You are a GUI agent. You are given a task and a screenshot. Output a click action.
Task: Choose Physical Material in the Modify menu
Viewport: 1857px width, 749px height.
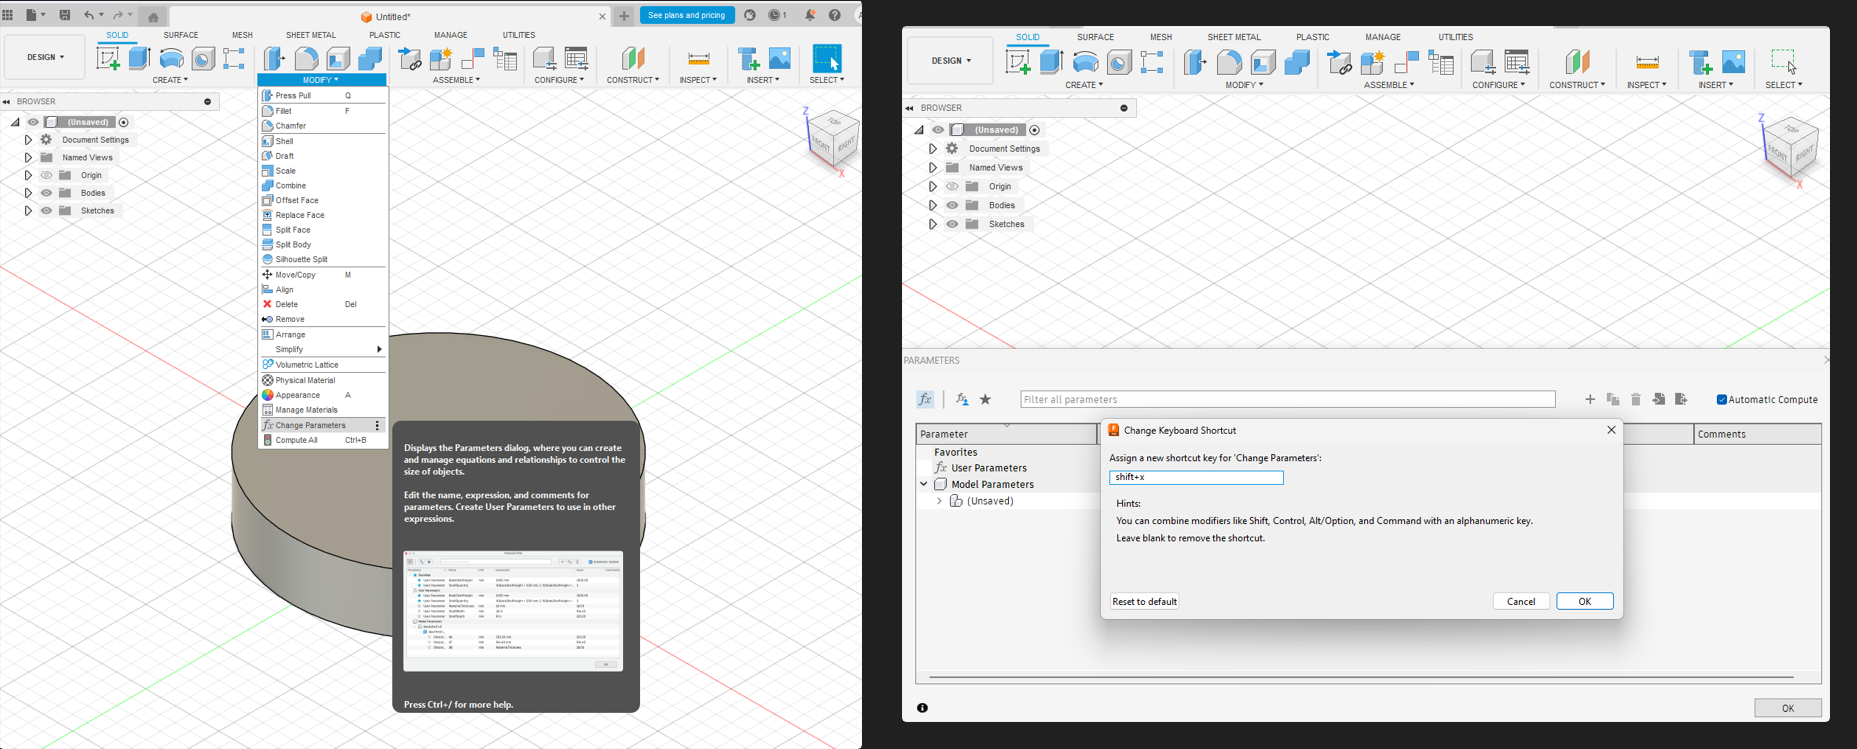[305, 380]
